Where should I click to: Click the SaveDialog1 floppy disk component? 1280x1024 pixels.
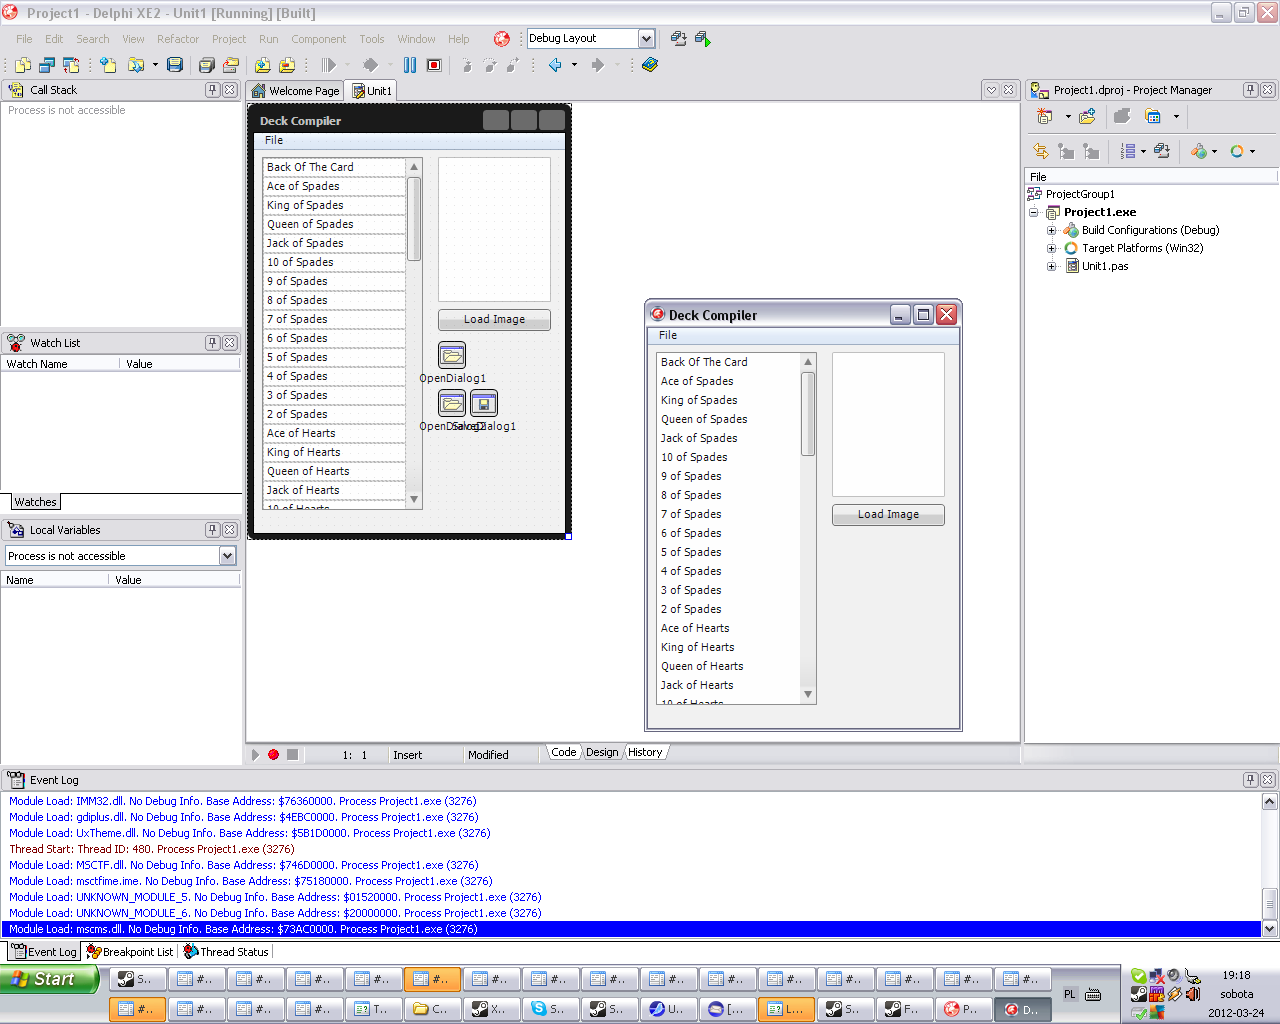pyautogui.click(x=484, y=403)
